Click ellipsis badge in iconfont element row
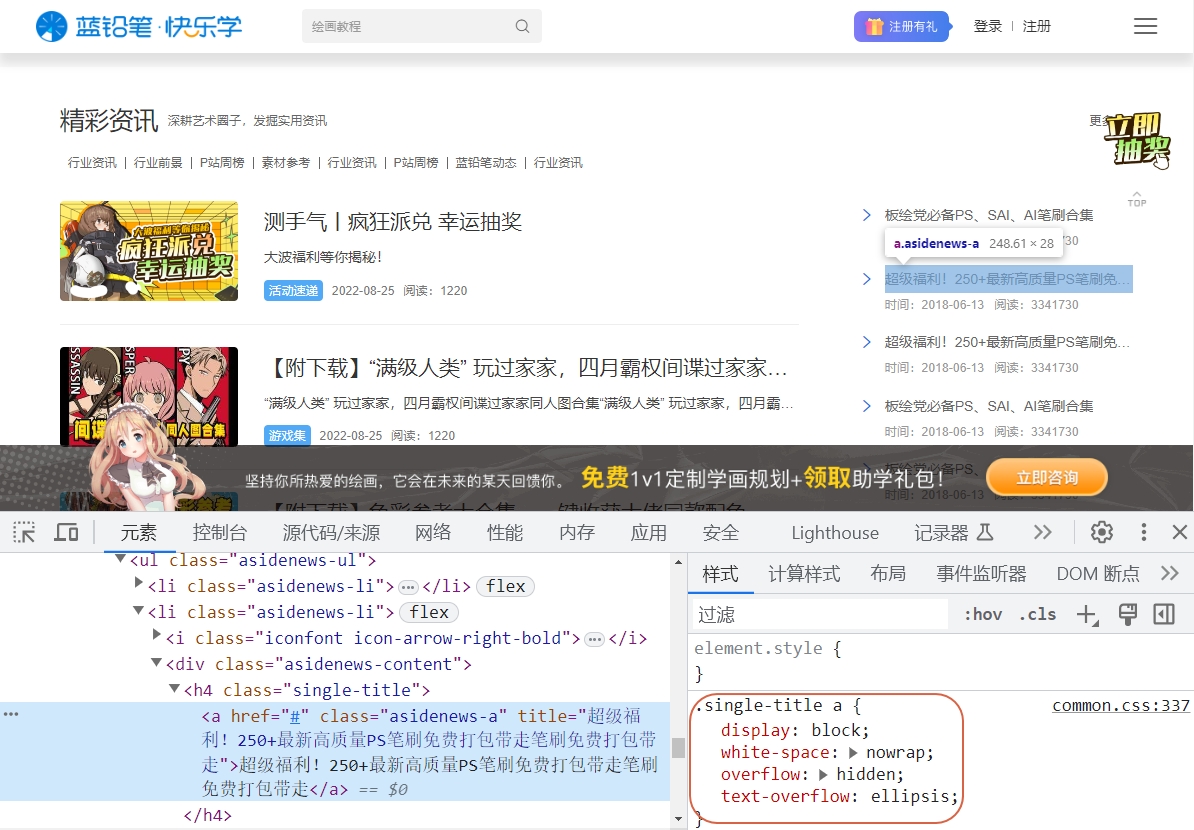Image resolution: width=1194 pixels, height=830 pixels. 594,639
